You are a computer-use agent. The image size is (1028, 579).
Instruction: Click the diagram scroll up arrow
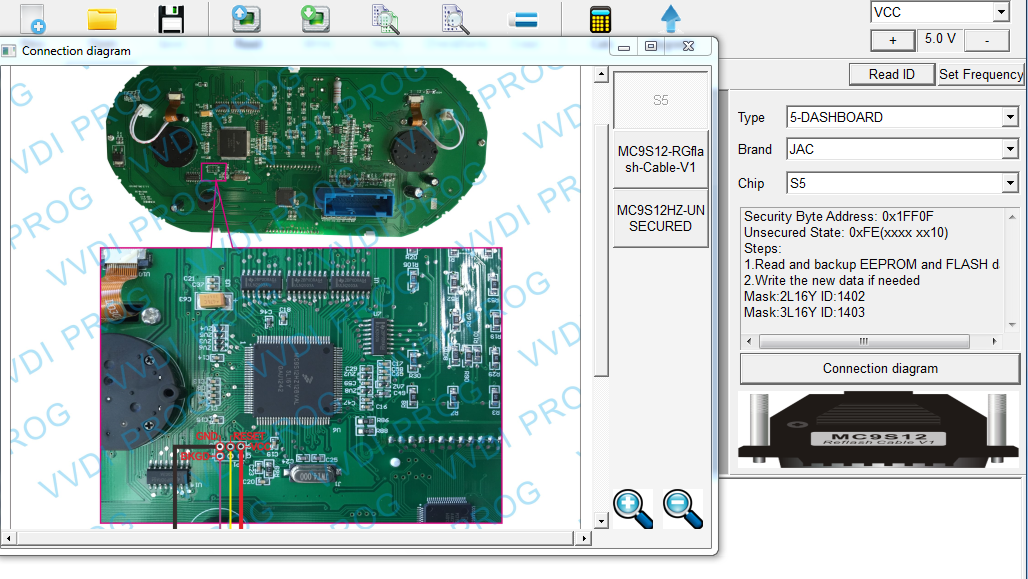(601, 74)
